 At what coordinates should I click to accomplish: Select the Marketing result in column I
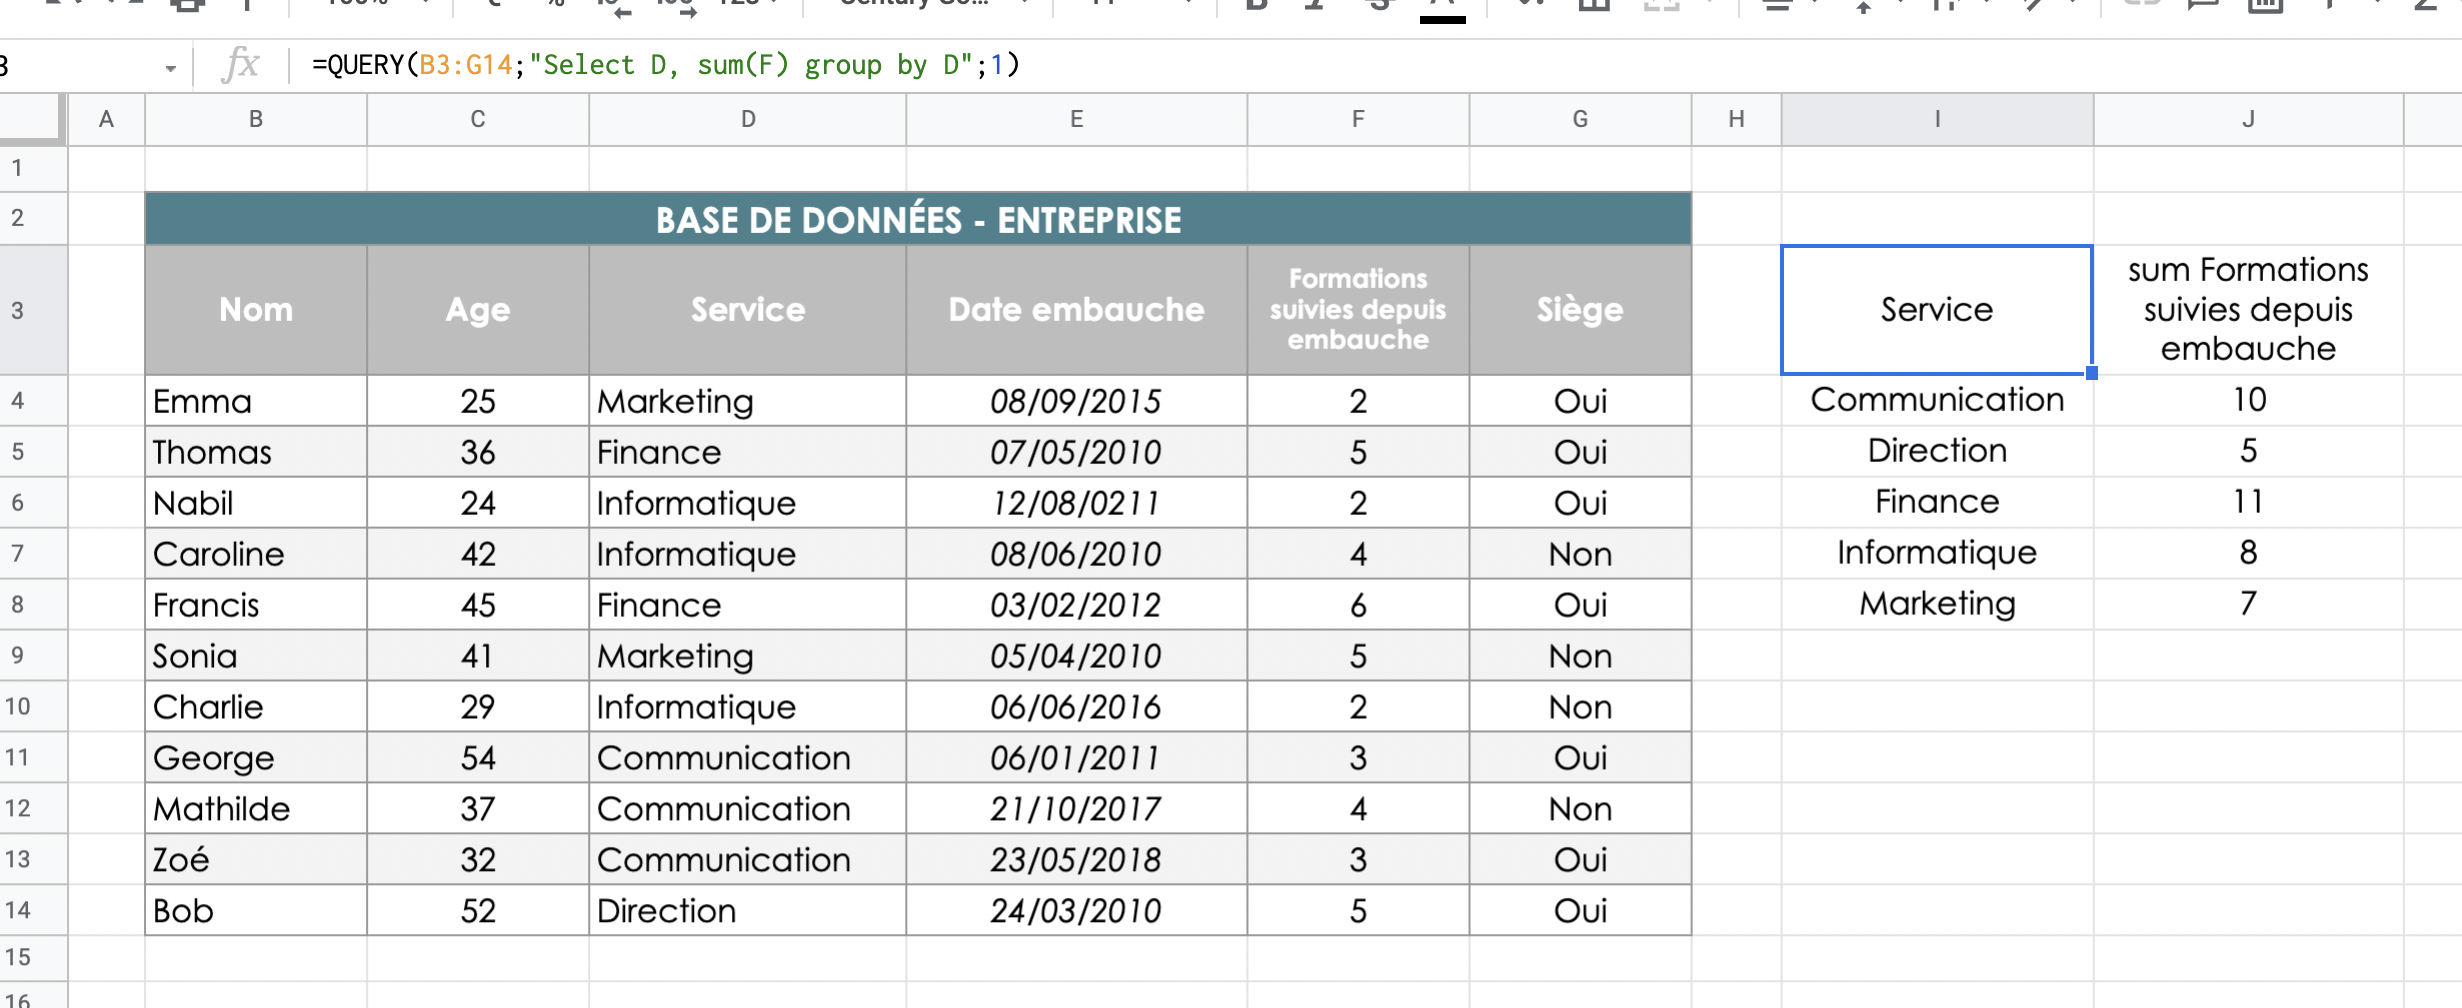[x=1937, y=604]
